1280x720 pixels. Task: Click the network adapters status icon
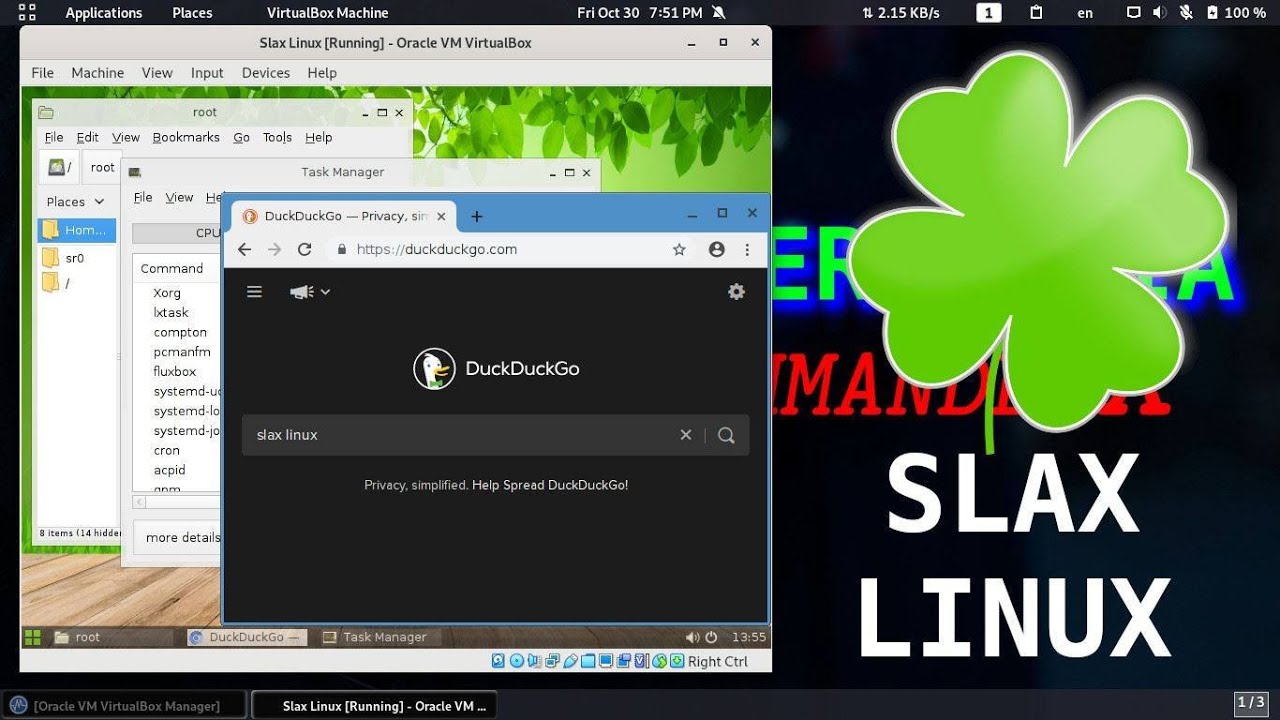point(552,661)
